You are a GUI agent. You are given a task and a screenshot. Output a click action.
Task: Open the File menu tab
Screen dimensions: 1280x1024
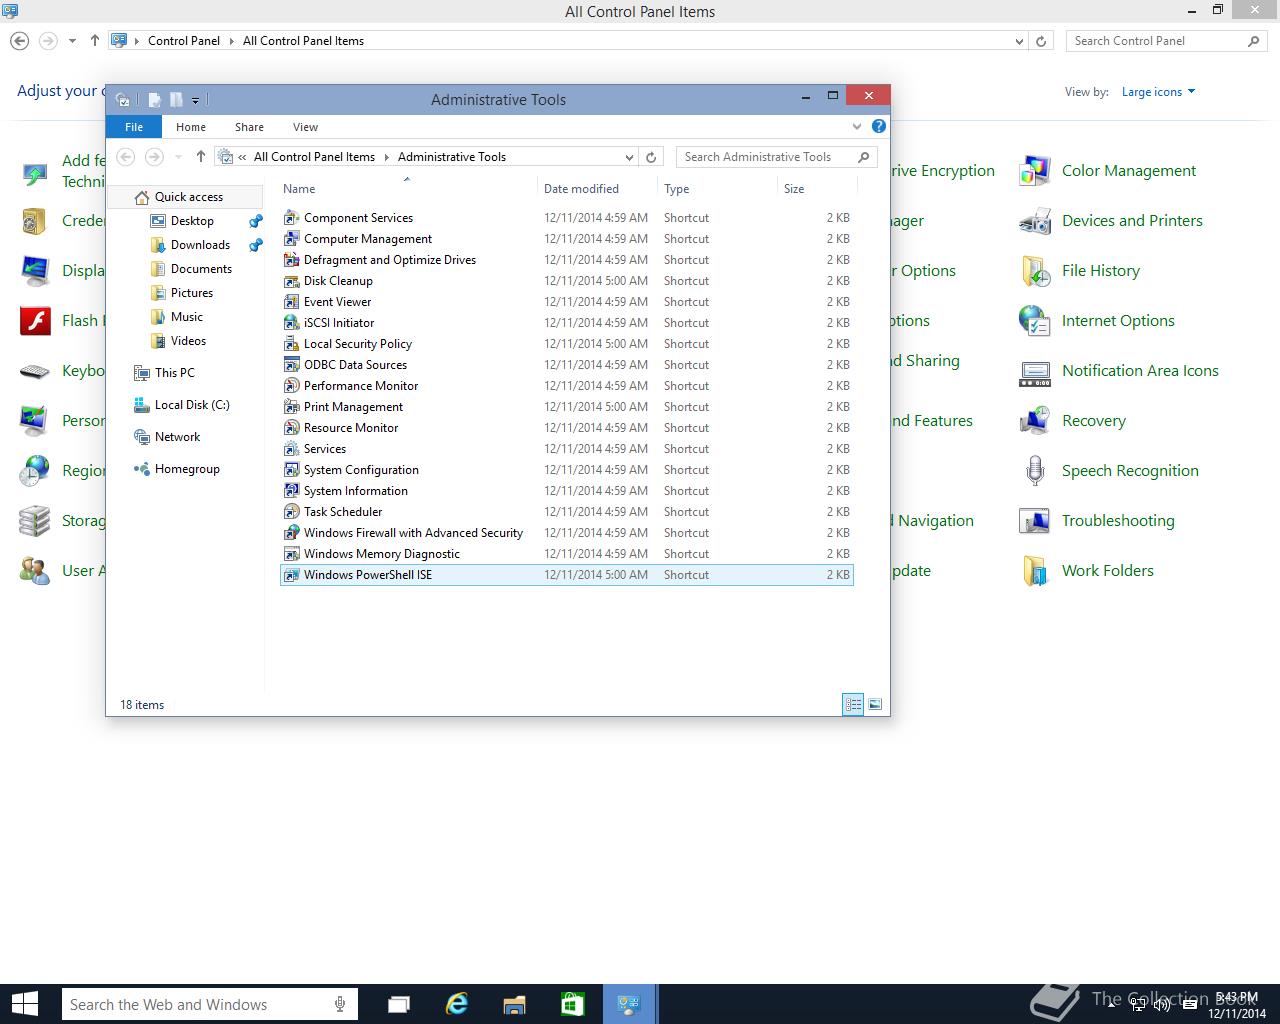pos(134,127)
